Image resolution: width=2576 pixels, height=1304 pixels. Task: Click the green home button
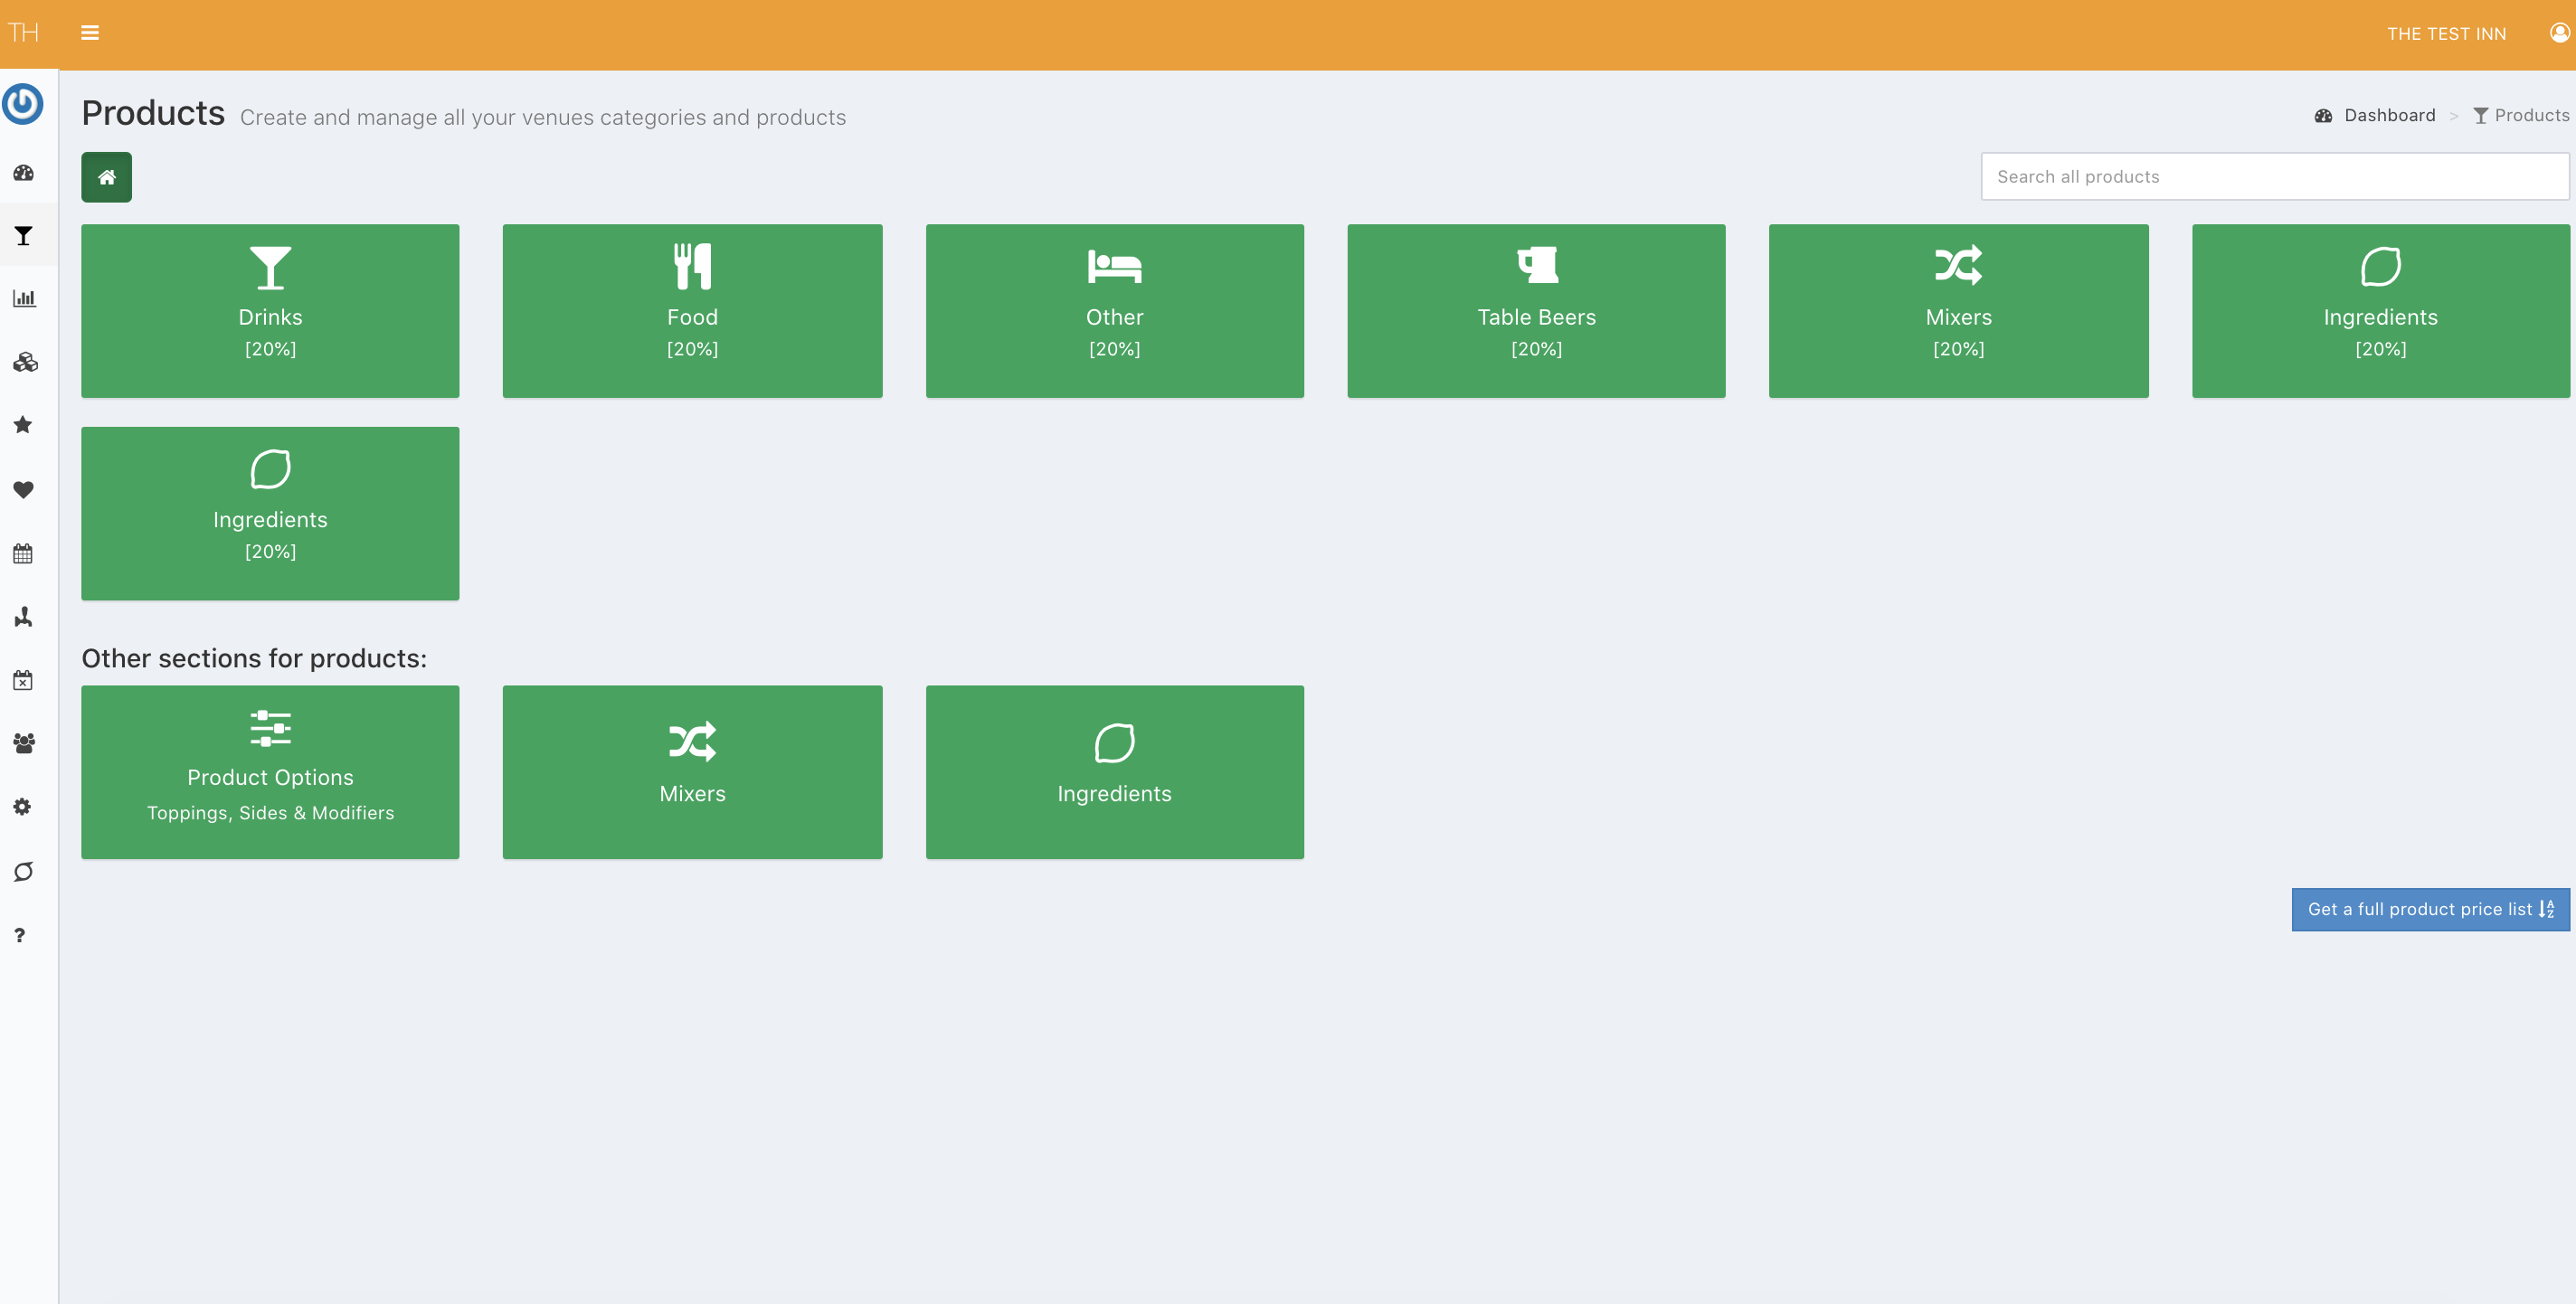pos(106,177)
